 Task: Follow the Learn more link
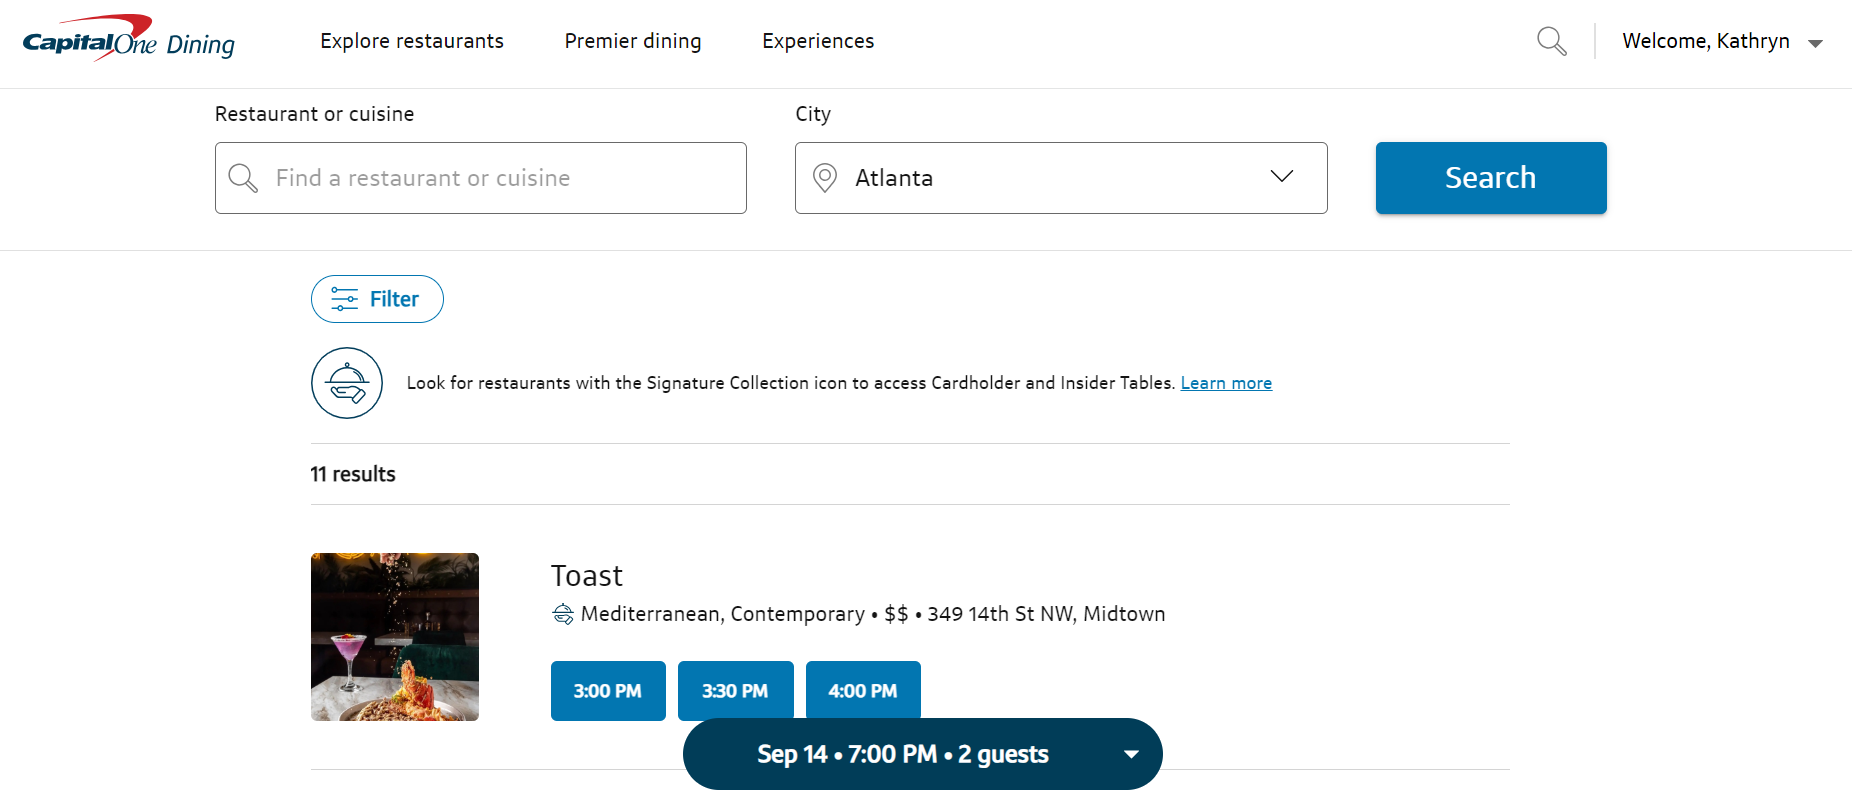pyautogui.click(x=1226, y=383)
